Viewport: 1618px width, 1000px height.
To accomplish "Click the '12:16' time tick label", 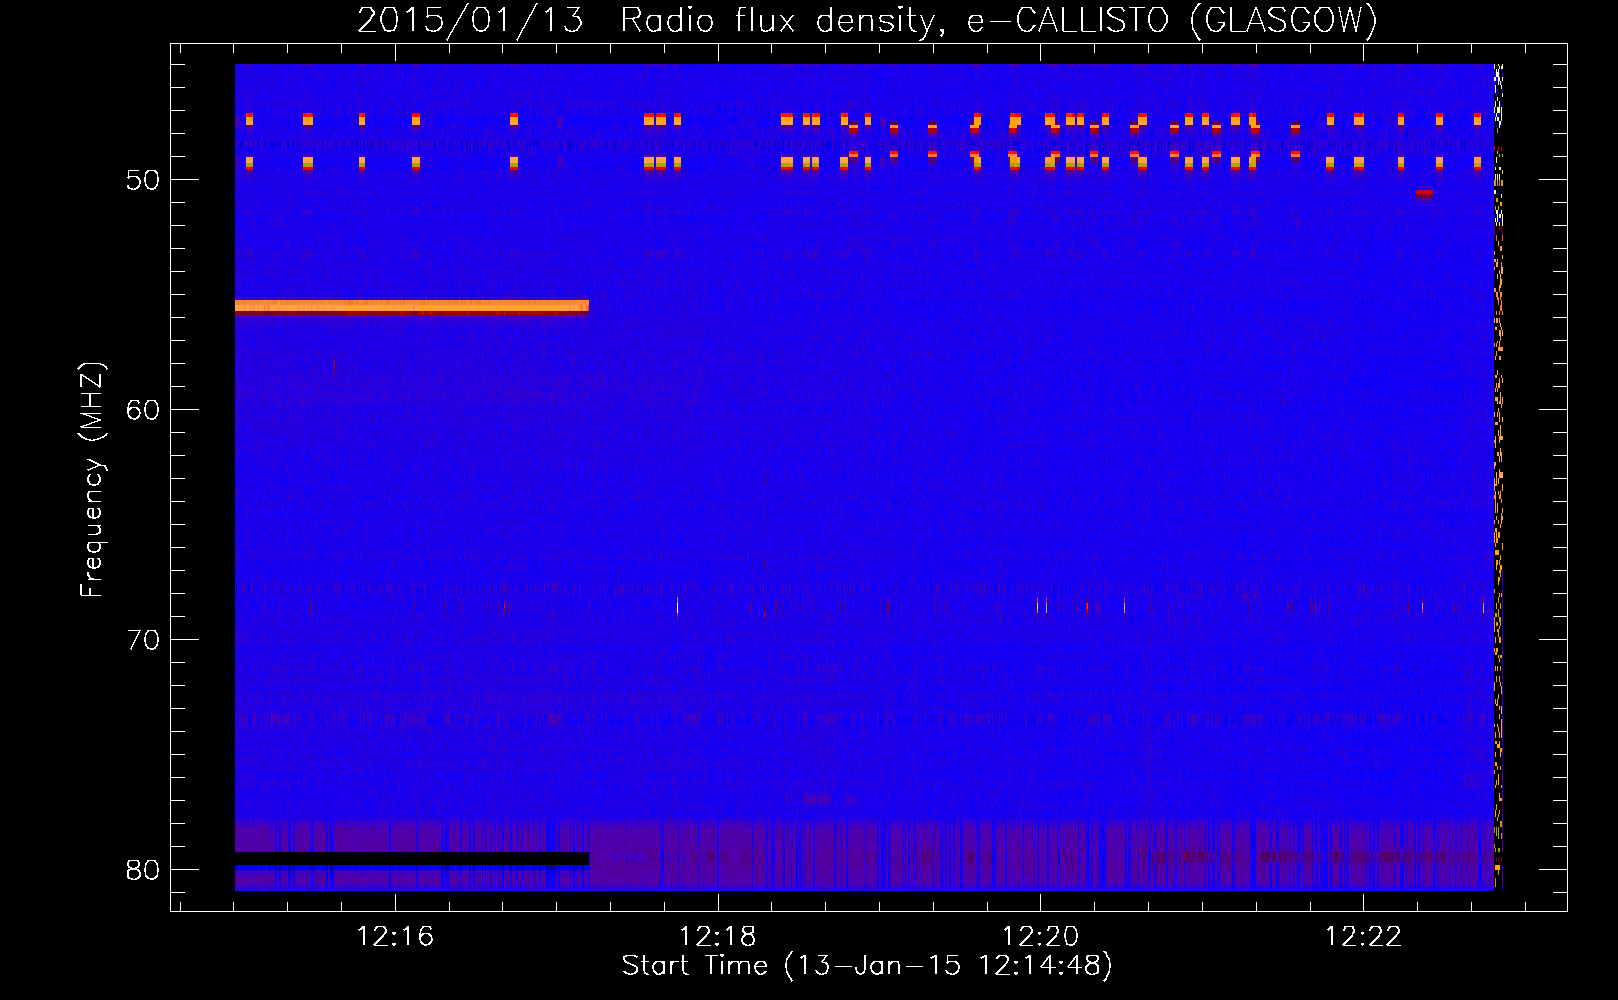I will coord(395,936).
